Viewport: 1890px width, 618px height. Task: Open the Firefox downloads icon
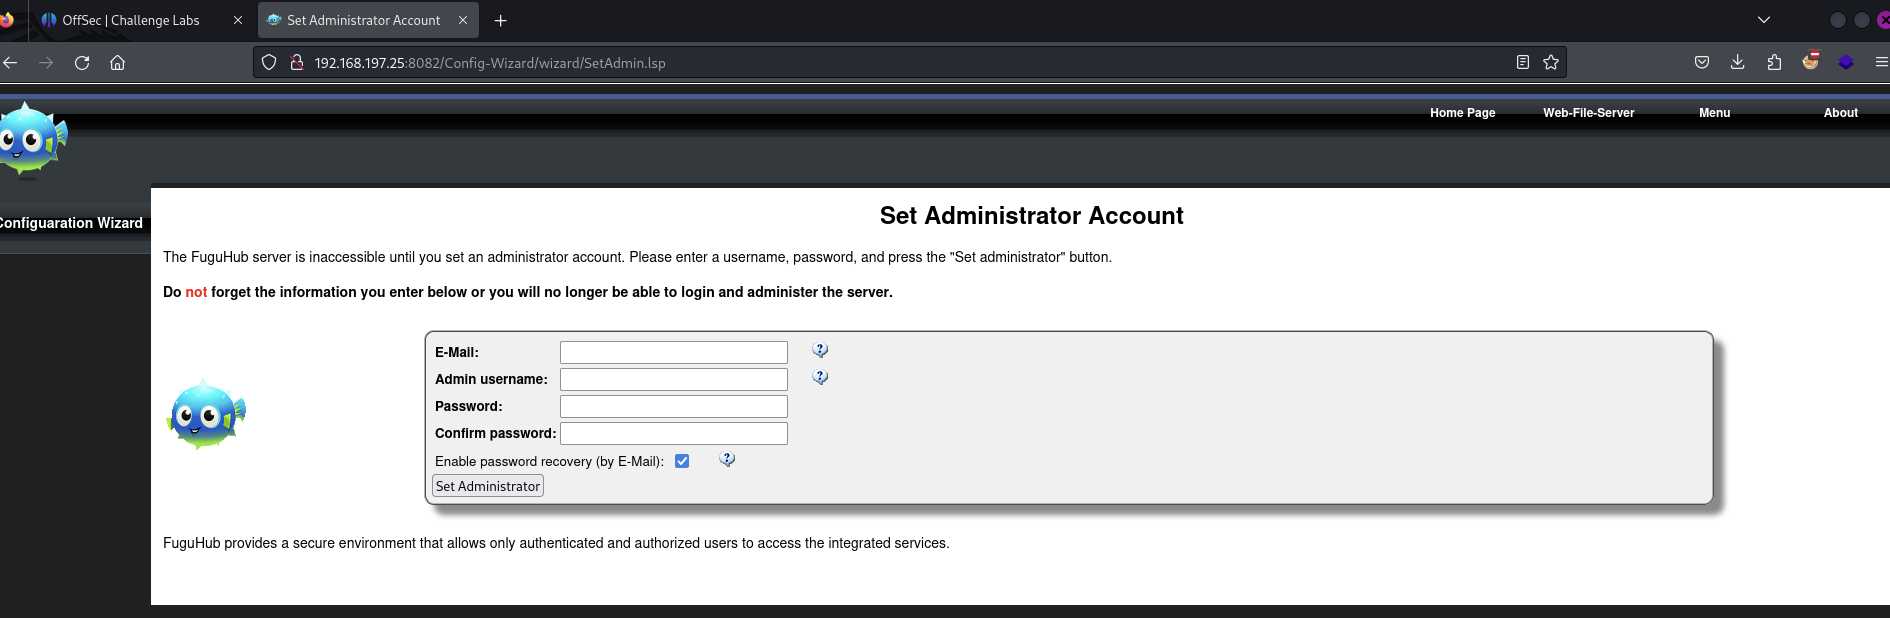[x=1737, y=63]
